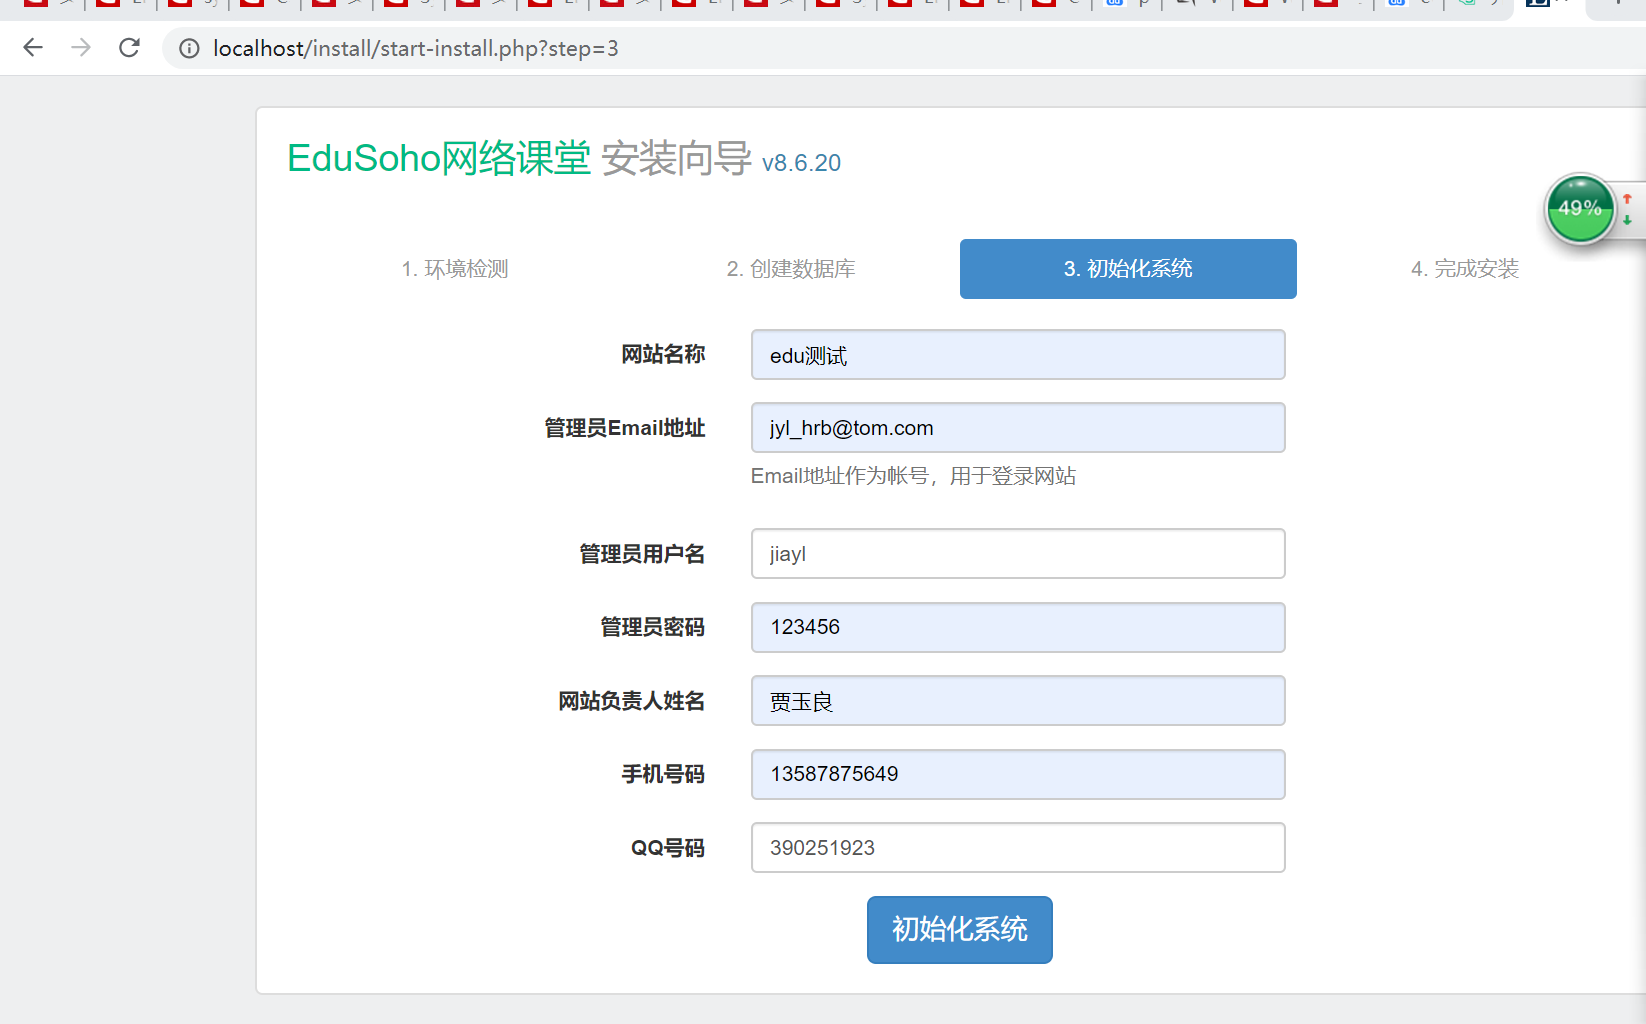Screen dimensions: 1646x1024
Task: Select the active step 3 初始化系统 tab
Action: click(x=1128, y=269)
